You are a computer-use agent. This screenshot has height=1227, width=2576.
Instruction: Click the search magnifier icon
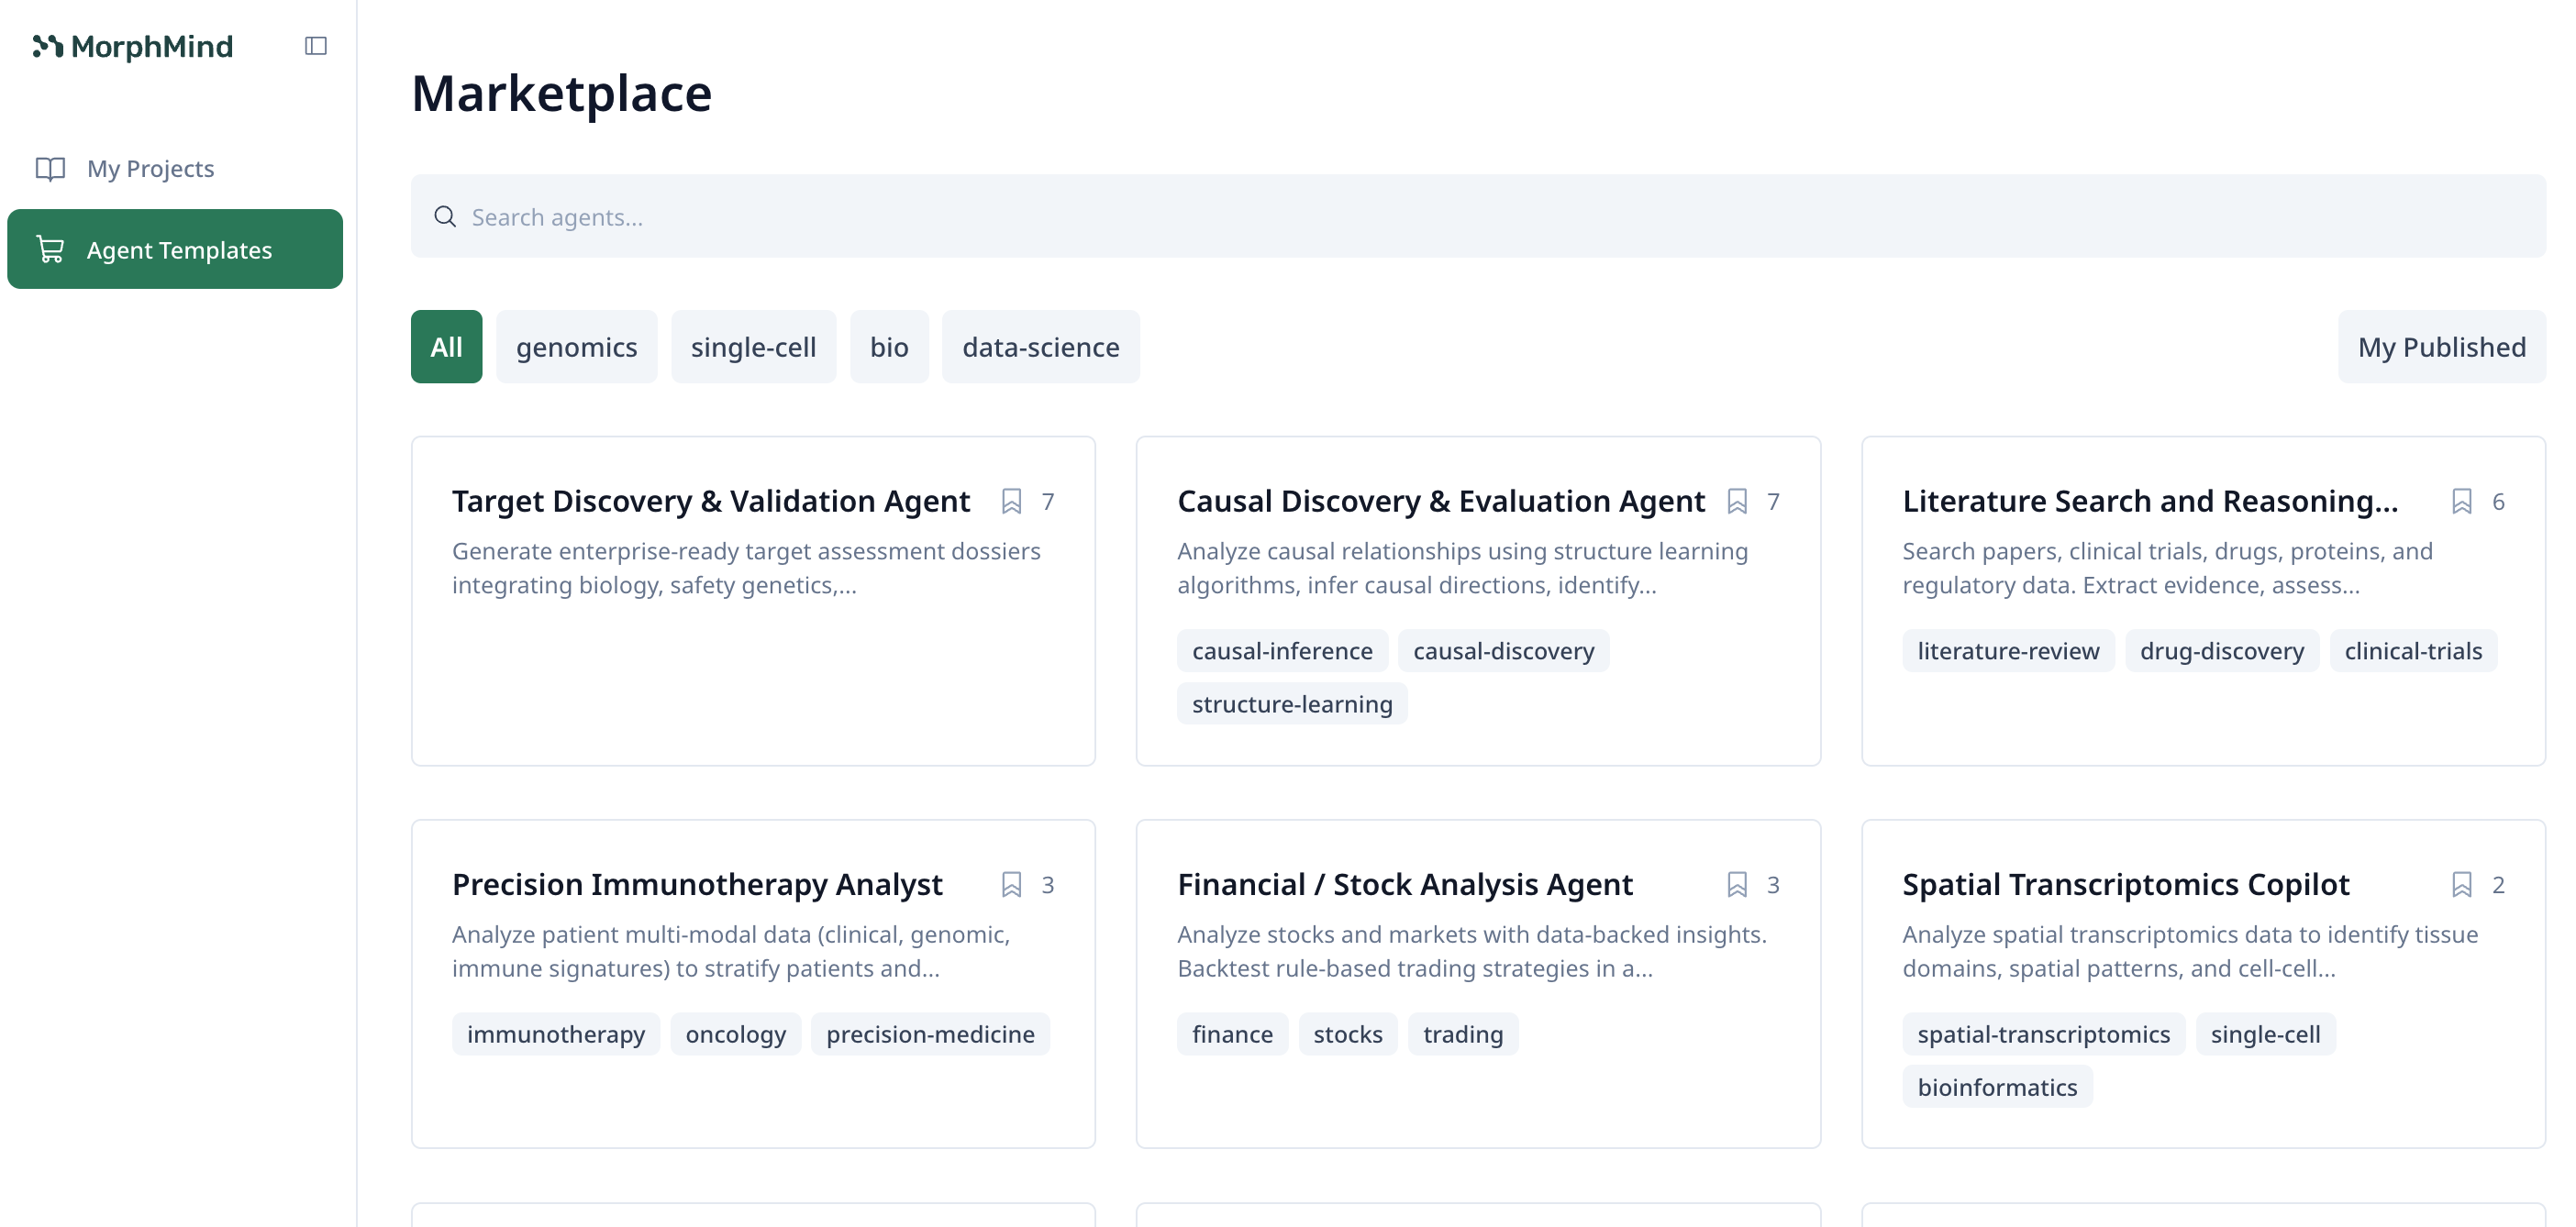[445, 217]
